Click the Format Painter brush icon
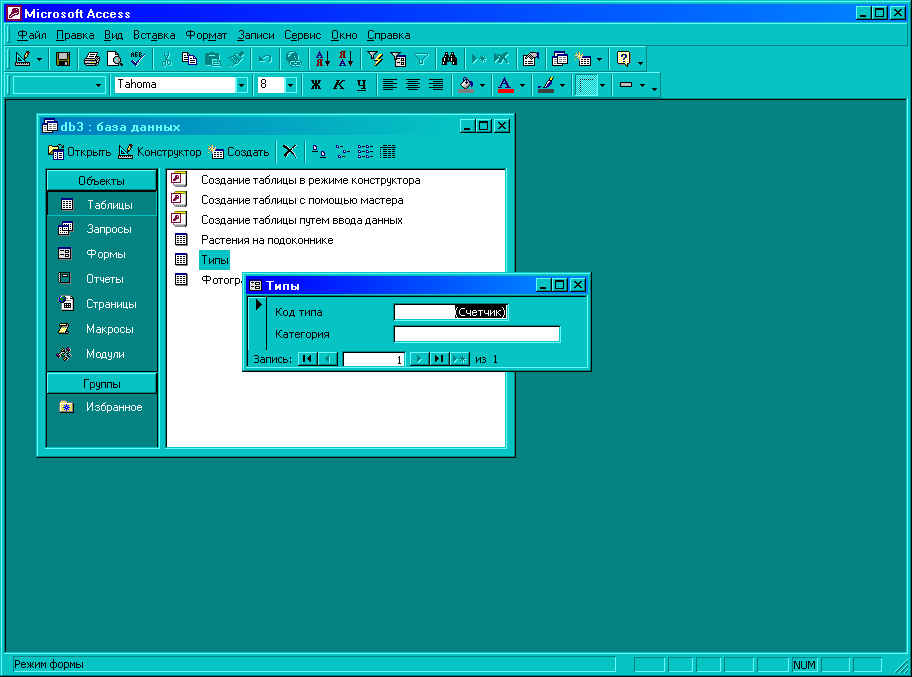The width and height of the screenshot is (912, 677). click(x=236, y=59)
